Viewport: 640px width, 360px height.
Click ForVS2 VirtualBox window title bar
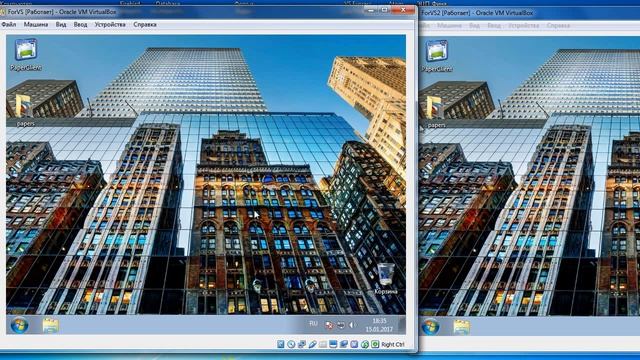click(529, 13)
